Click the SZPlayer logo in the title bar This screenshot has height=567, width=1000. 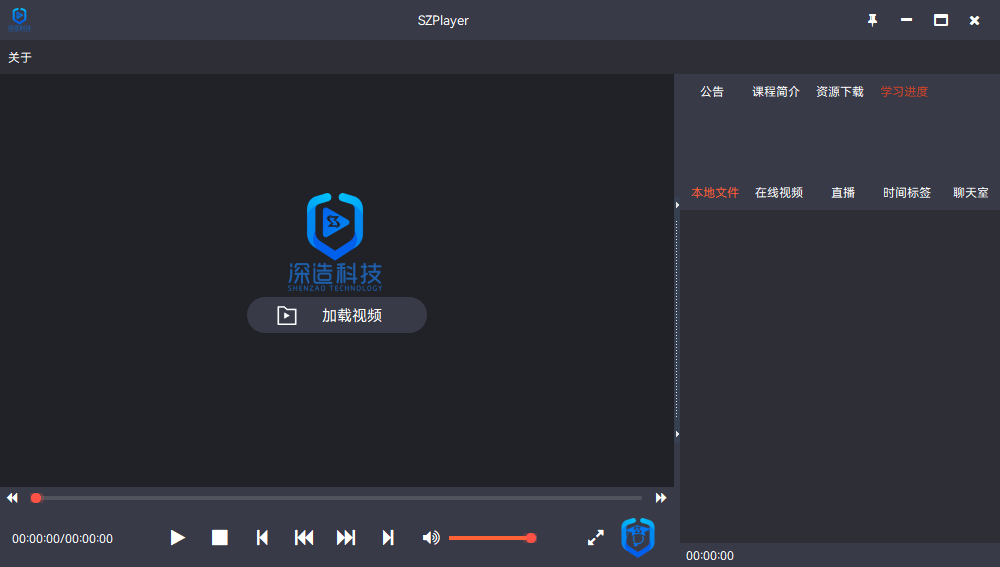[19, 19]
